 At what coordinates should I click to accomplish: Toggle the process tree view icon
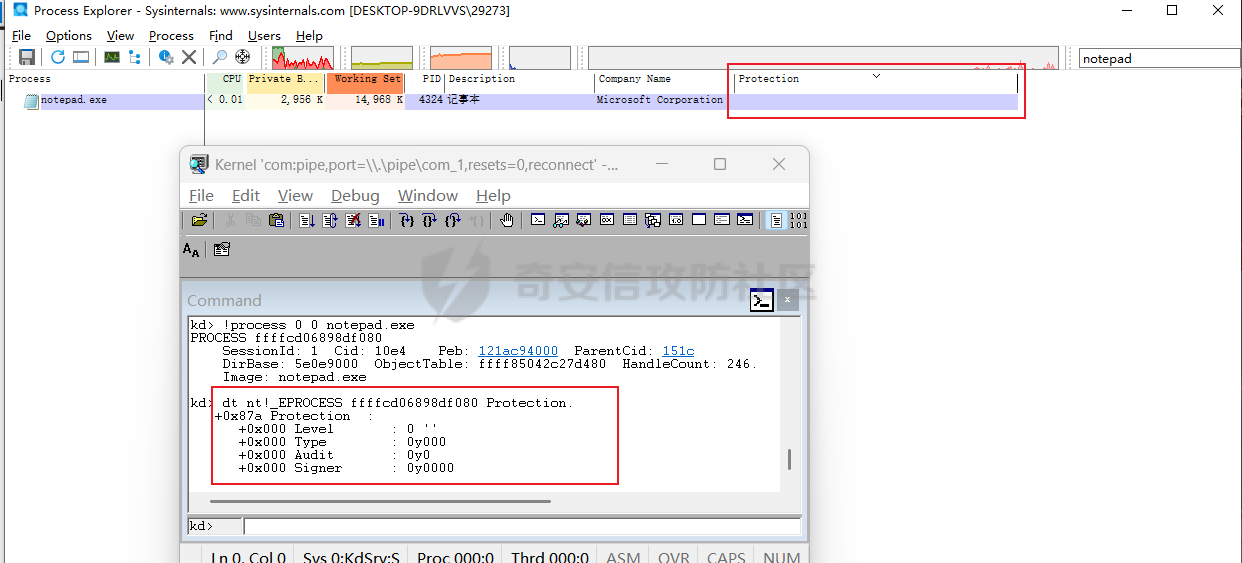click(x=135, y=57)
